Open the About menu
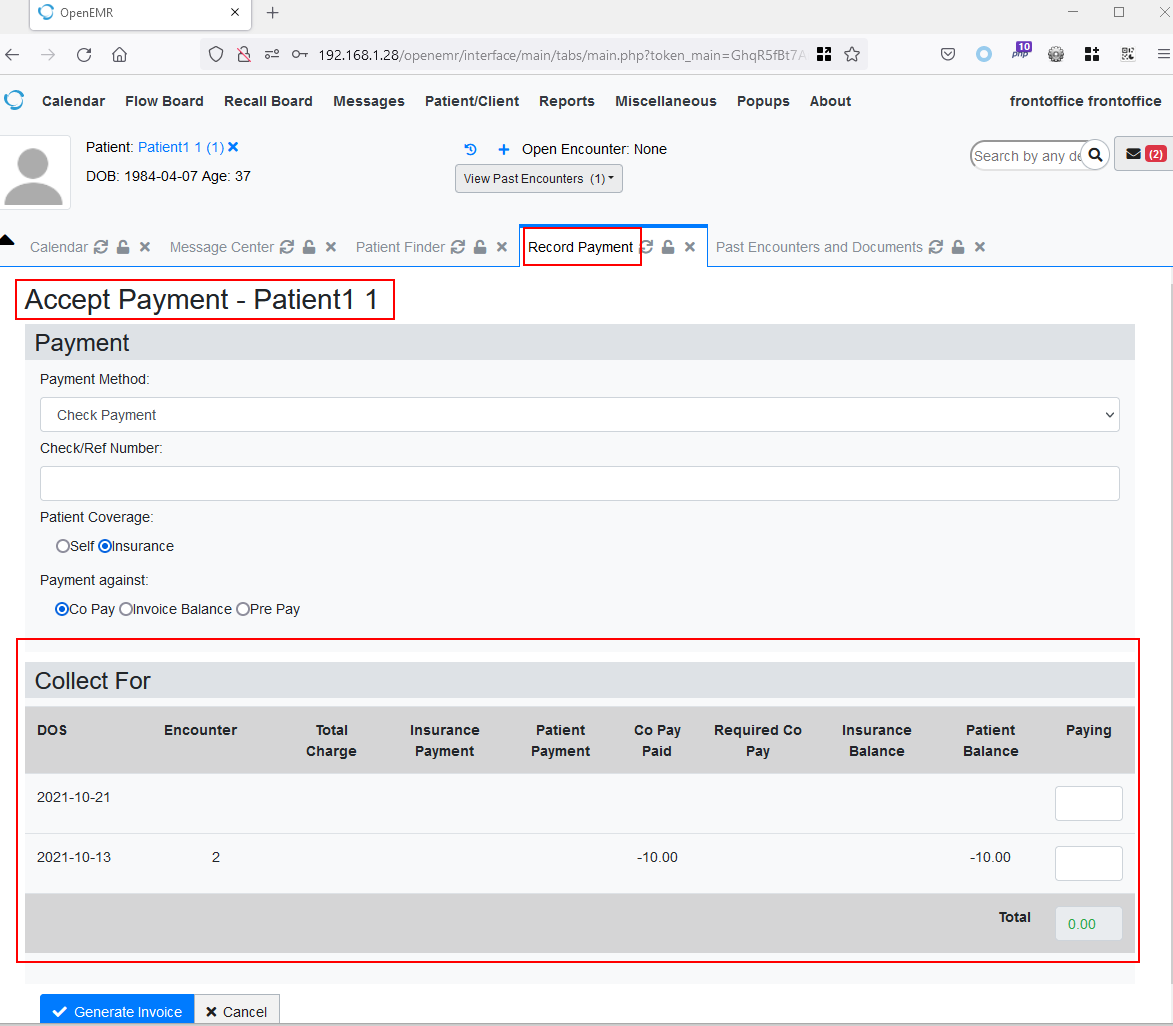This screenshot has height=1026, width=1173. (x=830, y=101)
